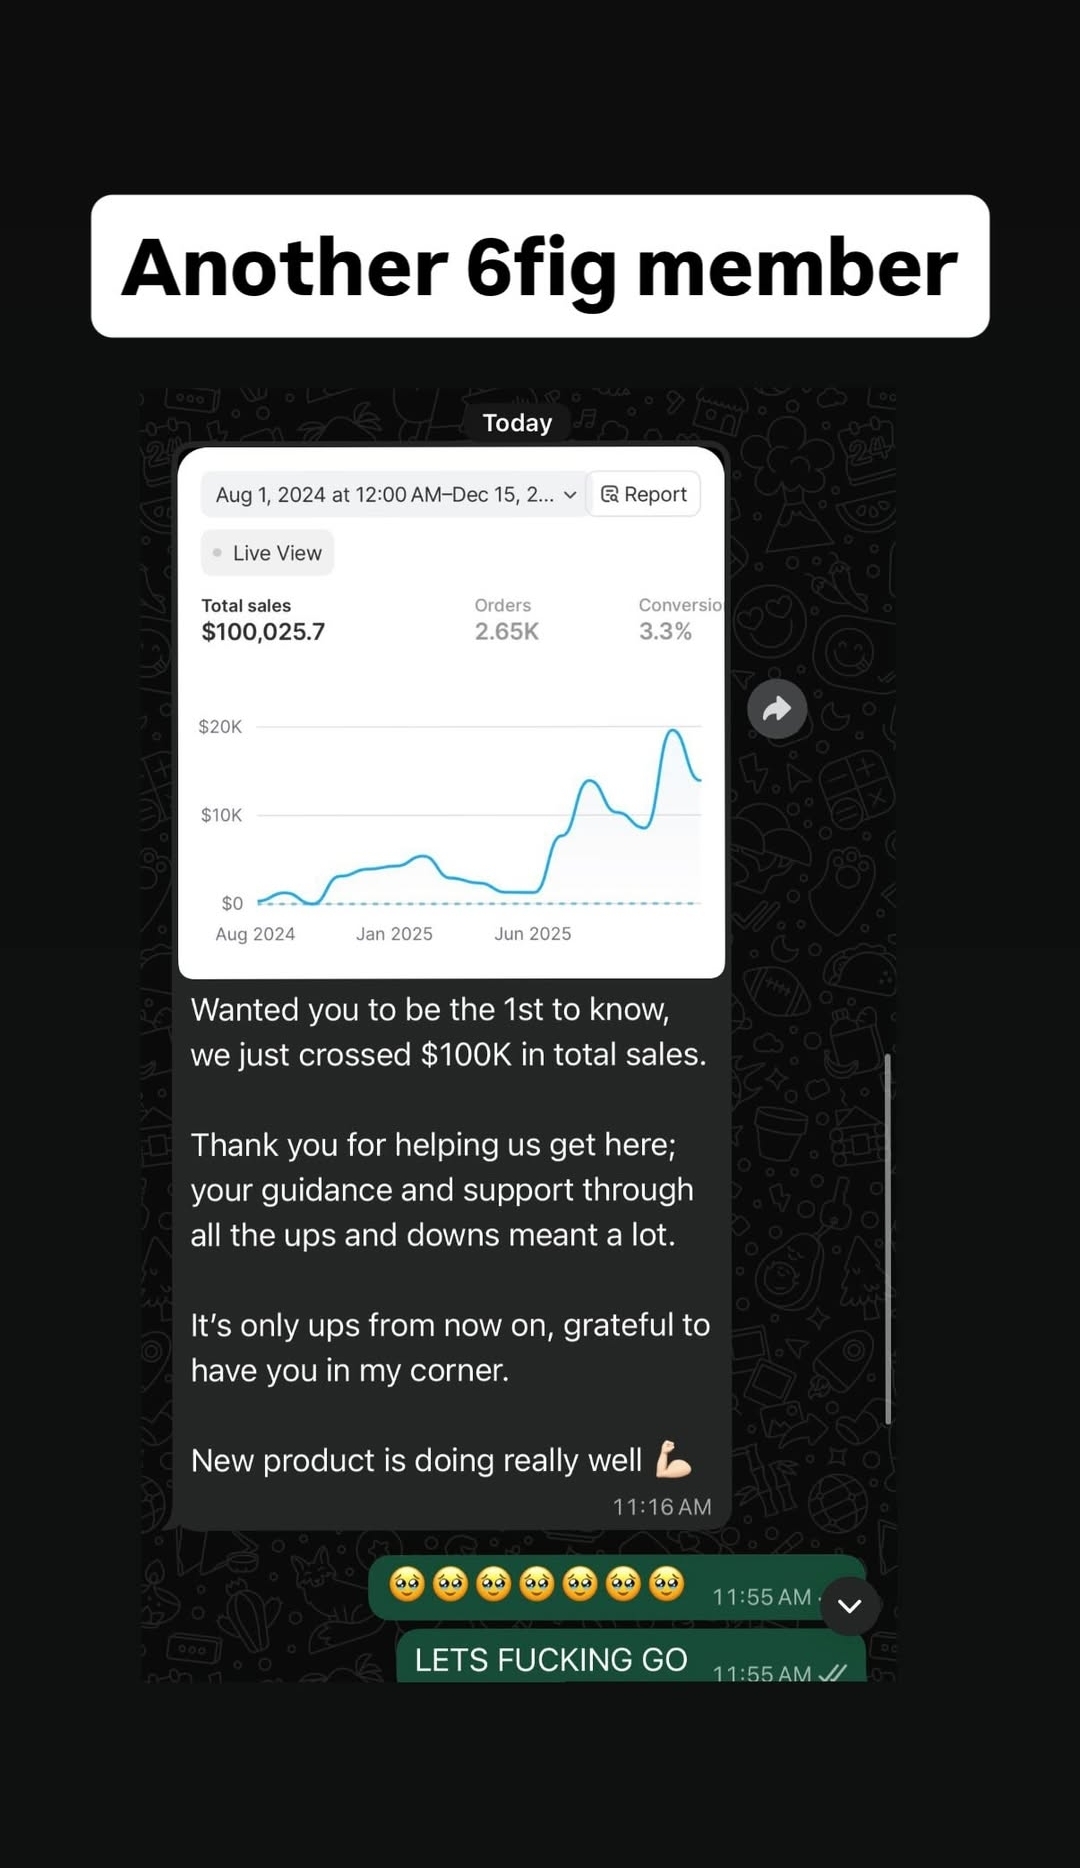Click the highest peak of the sales chart line
The width and height of the screenshot is (1080, 1868).
[674, 732]
